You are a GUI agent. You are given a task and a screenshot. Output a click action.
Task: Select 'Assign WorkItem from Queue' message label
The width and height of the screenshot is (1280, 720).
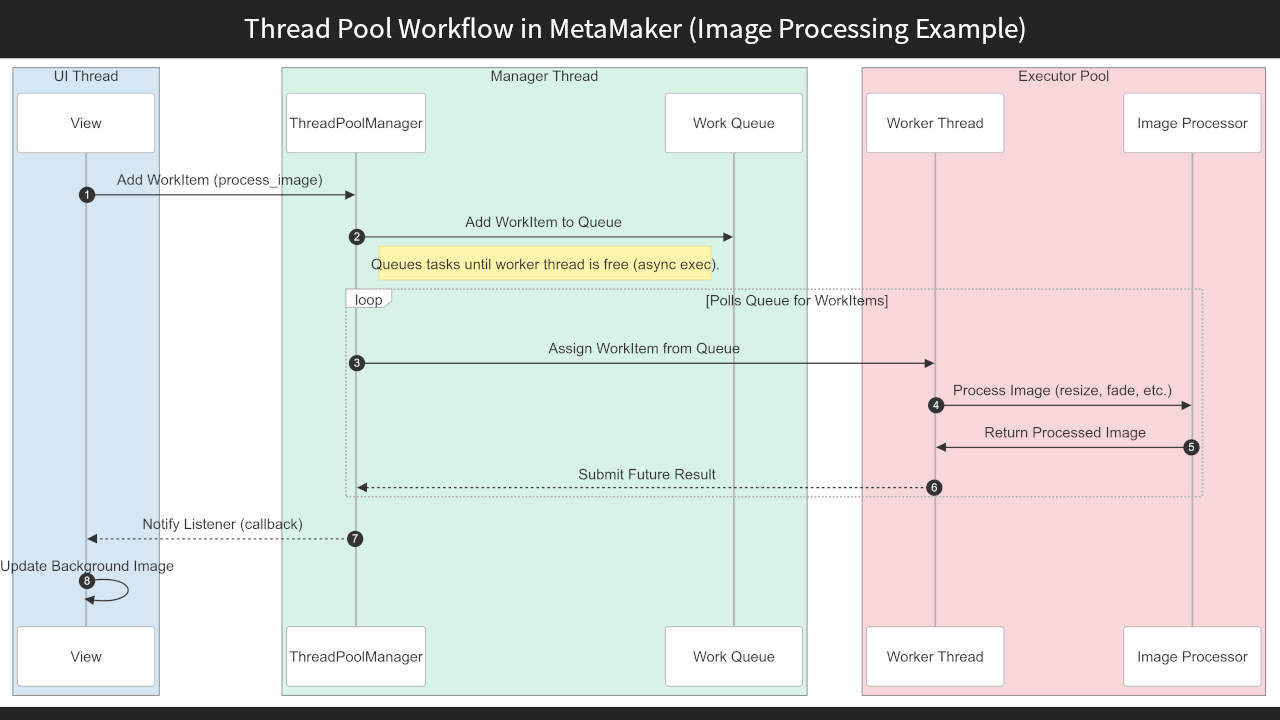644,349
